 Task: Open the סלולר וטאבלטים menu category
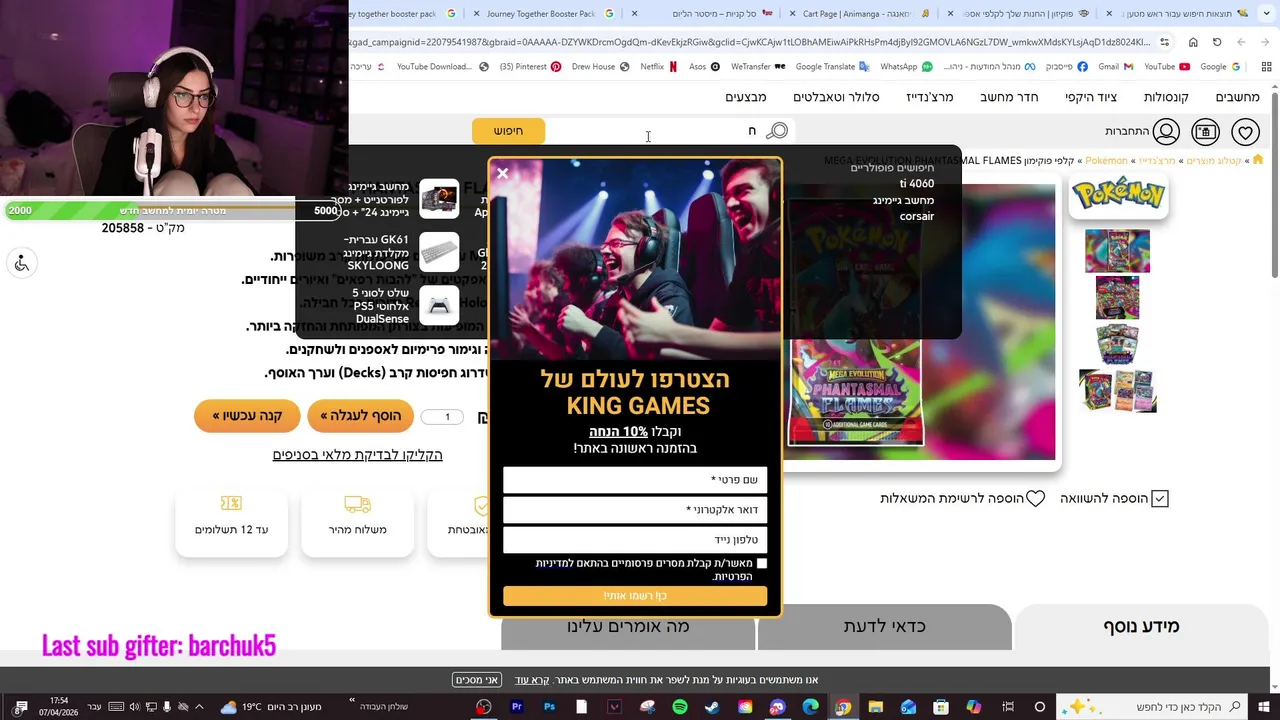(x=836, y=97)
